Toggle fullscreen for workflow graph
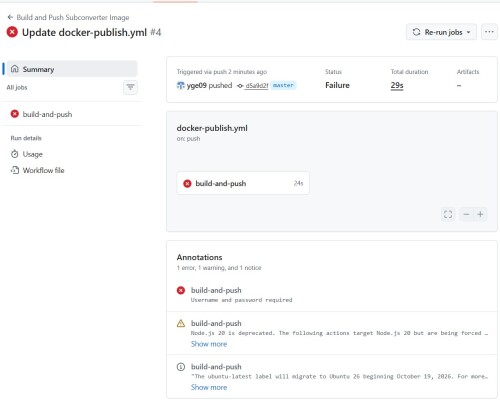 (x=448, y=214)
